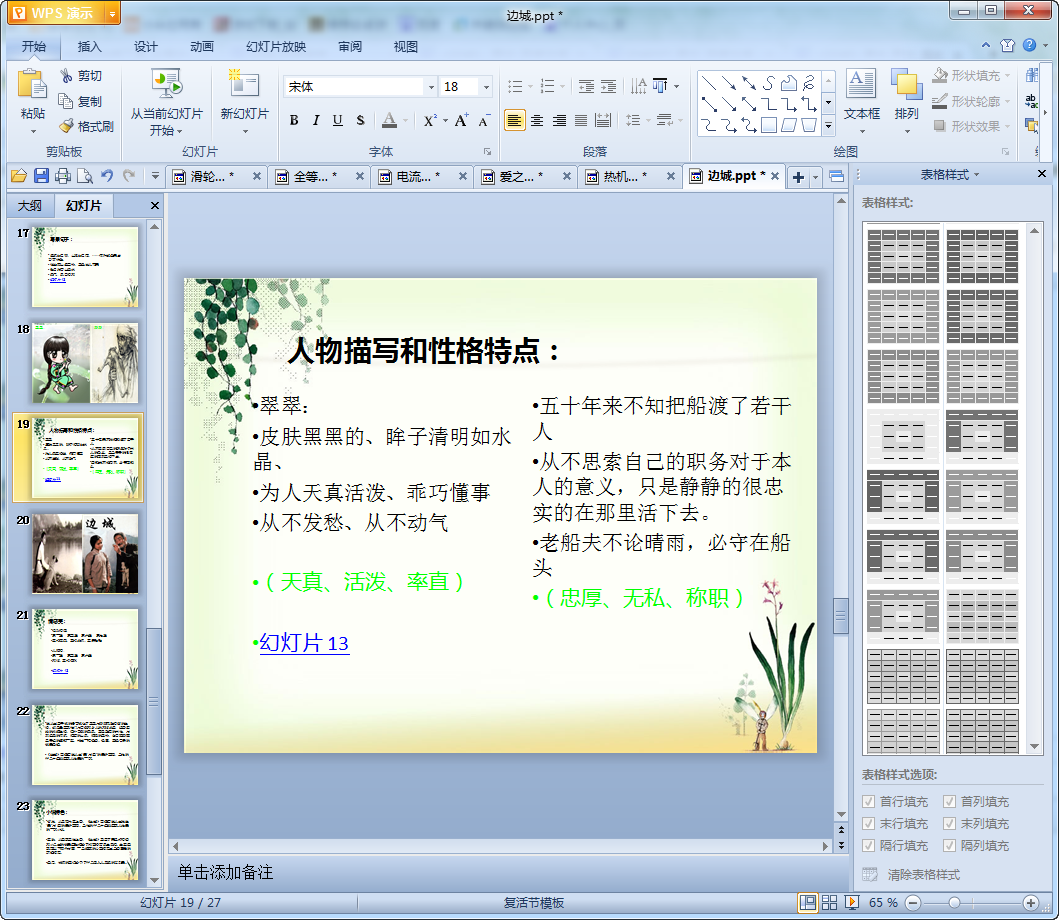This screenshot has width=1059, height=920.
Task: Open the 动画 ribbon tab
Action: coord(201,47)
